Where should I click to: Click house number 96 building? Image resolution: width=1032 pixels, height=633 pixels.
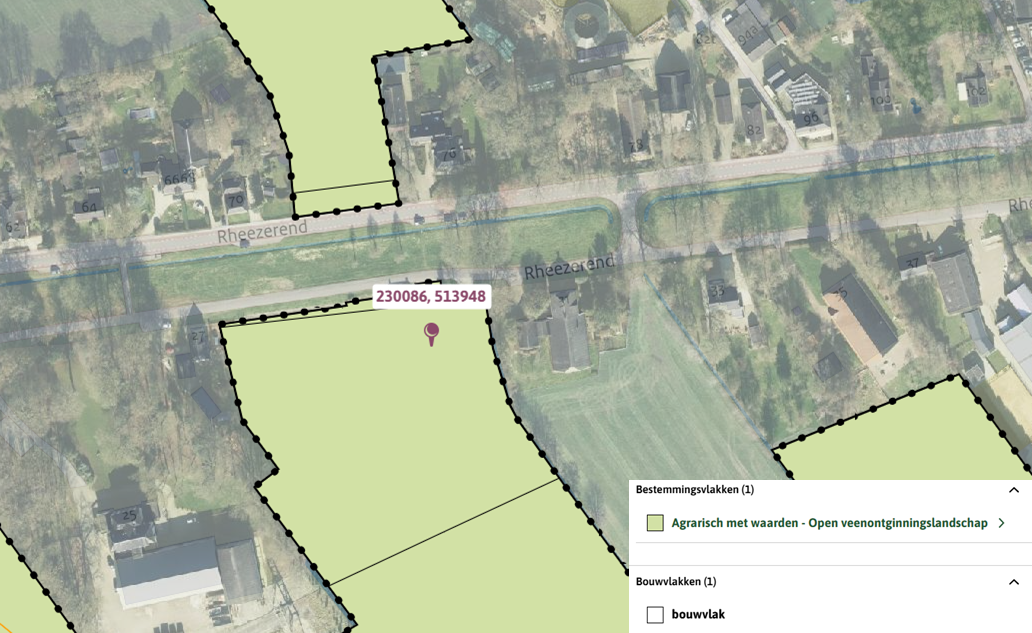pyautogui.click(x=811, y=118)
